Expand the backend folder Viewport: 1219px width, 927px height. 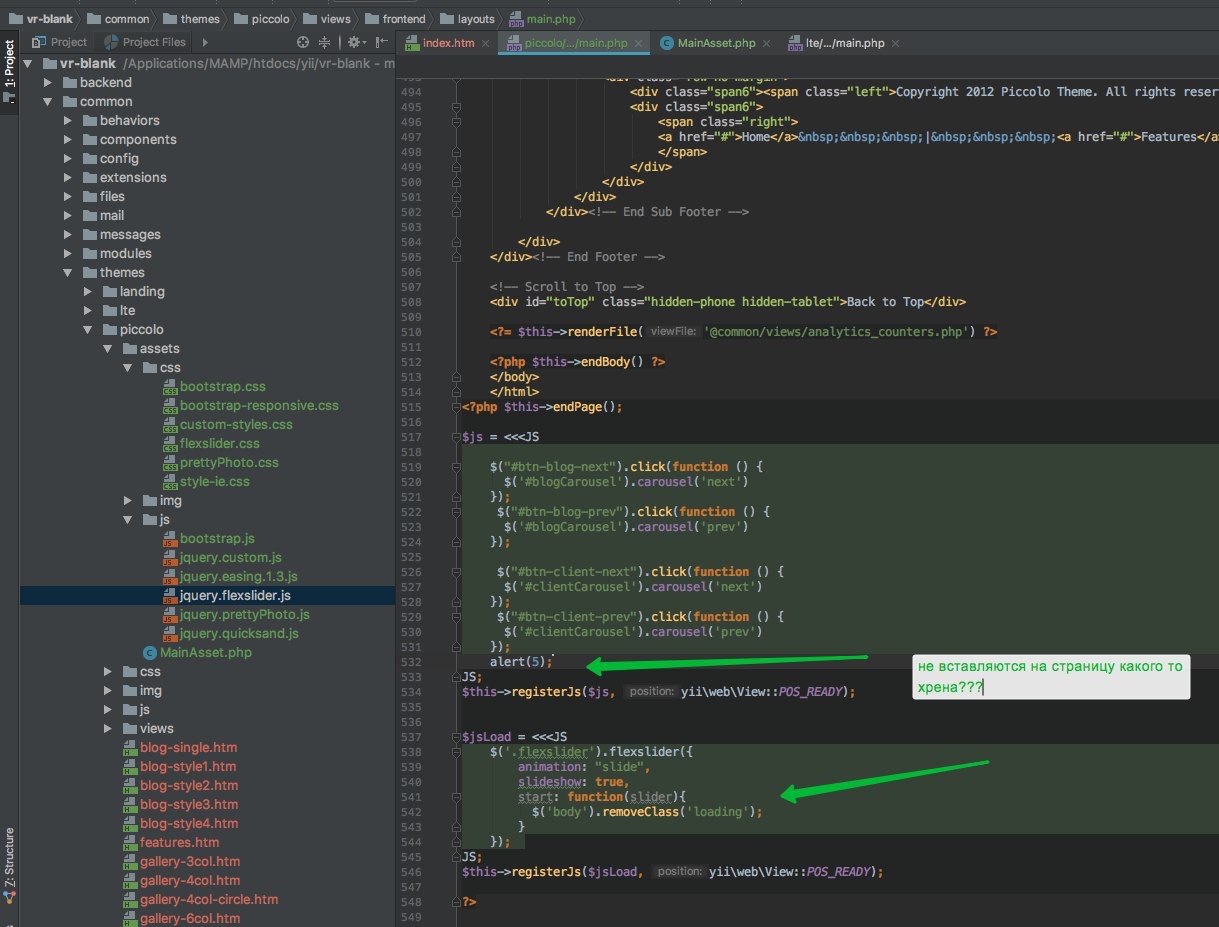tap(48, 83)
